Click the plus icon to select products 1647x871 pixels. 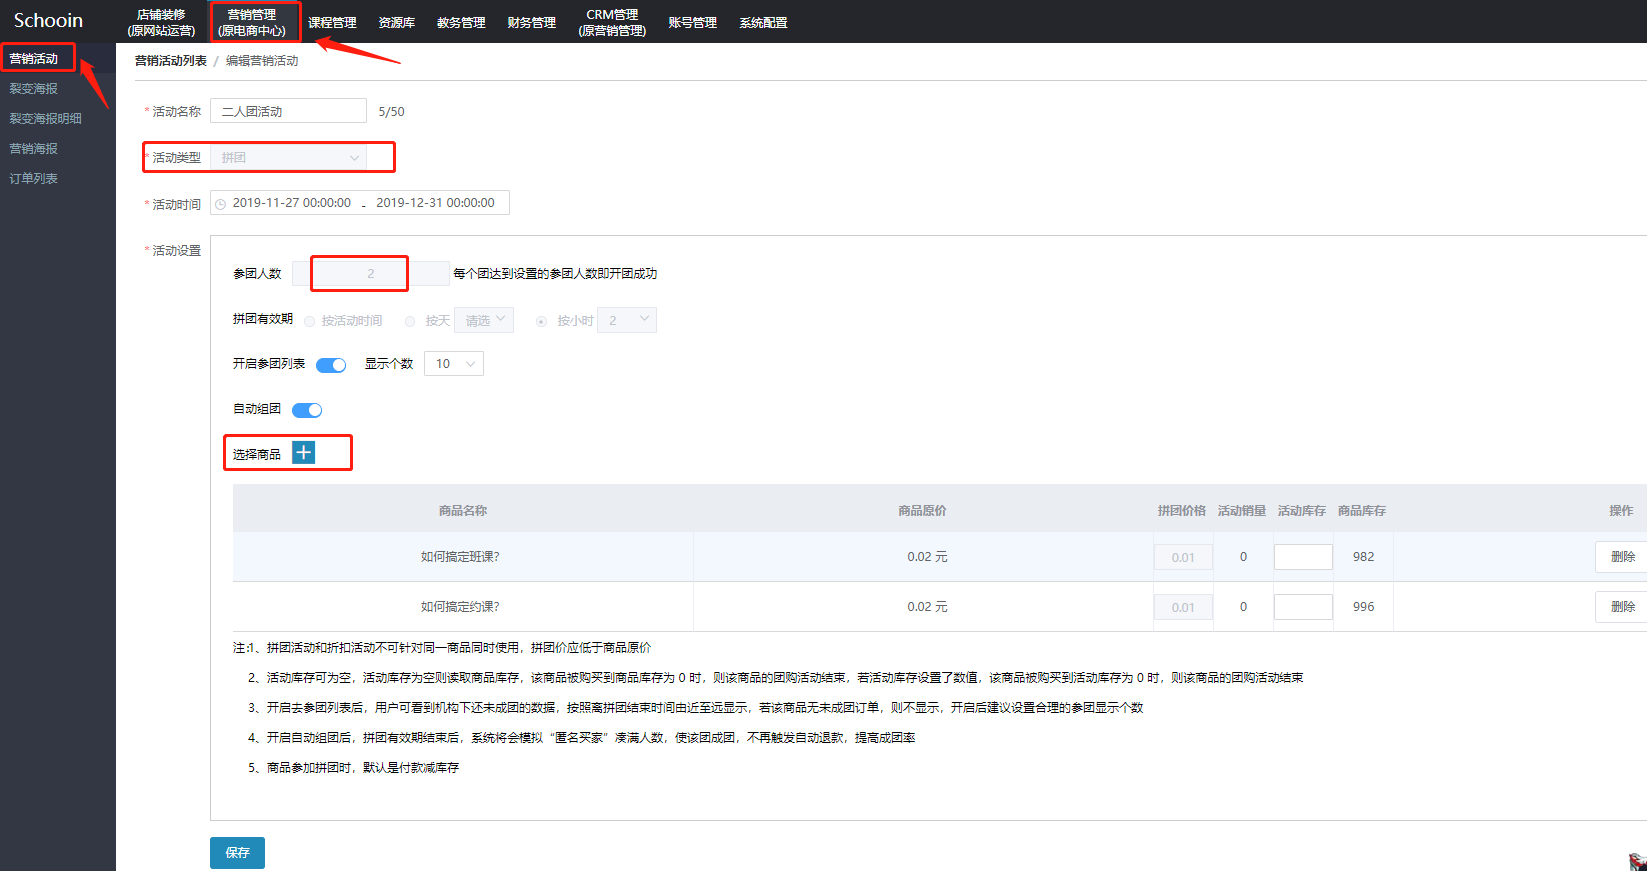(x=303, y=452)
